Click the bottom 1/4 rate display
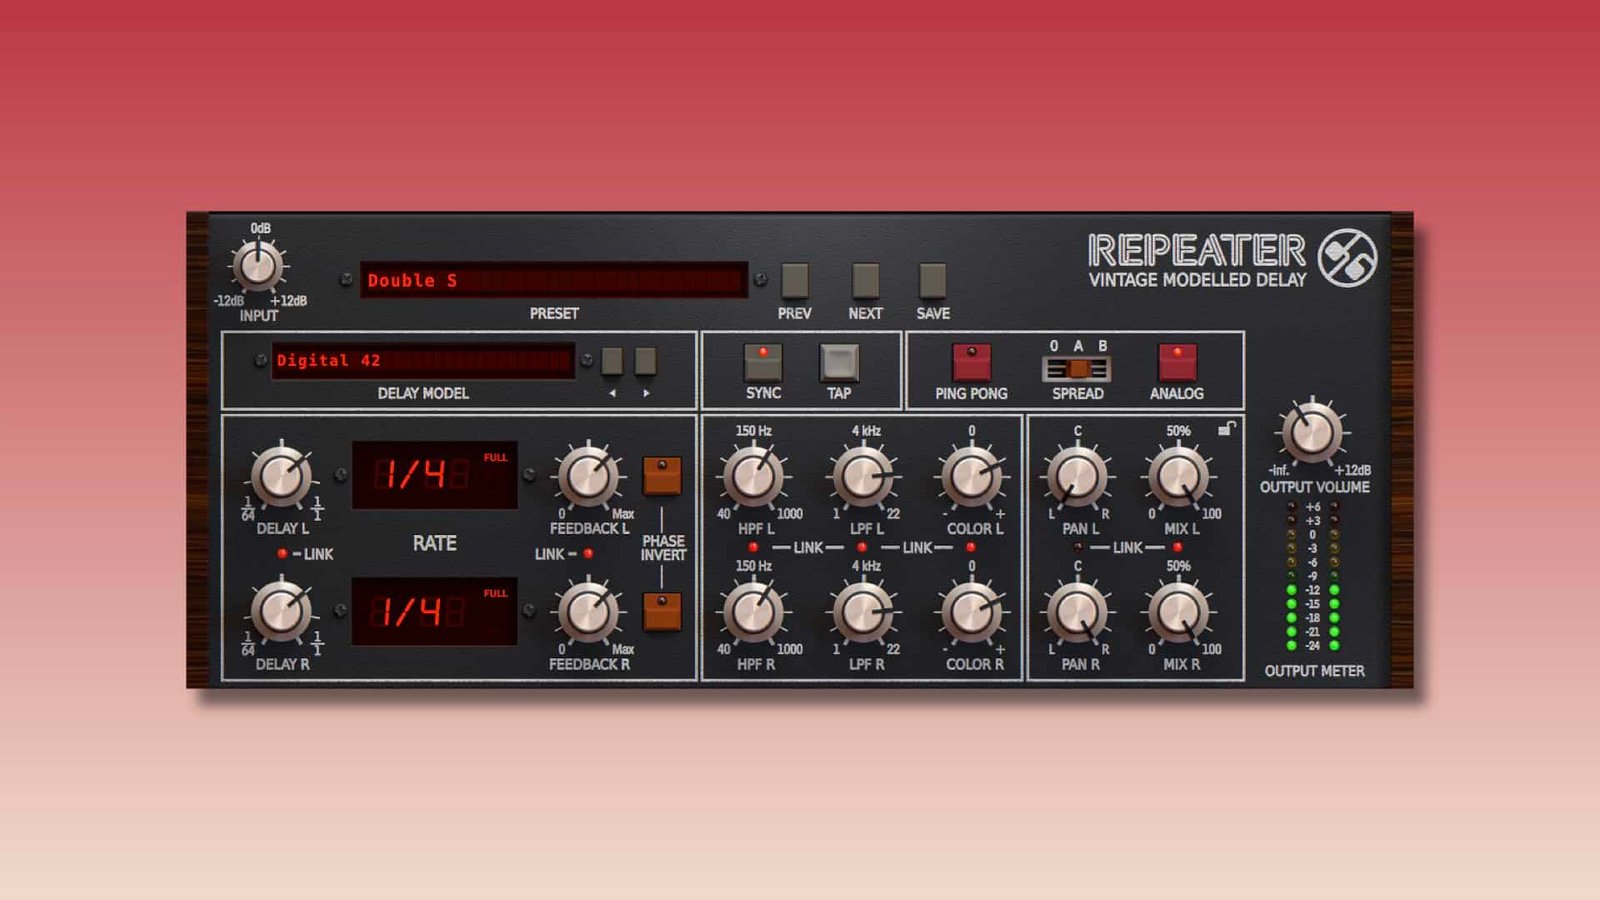Image resolution: width=1600 pixels, height=900 pixels. tap(434, 611)
